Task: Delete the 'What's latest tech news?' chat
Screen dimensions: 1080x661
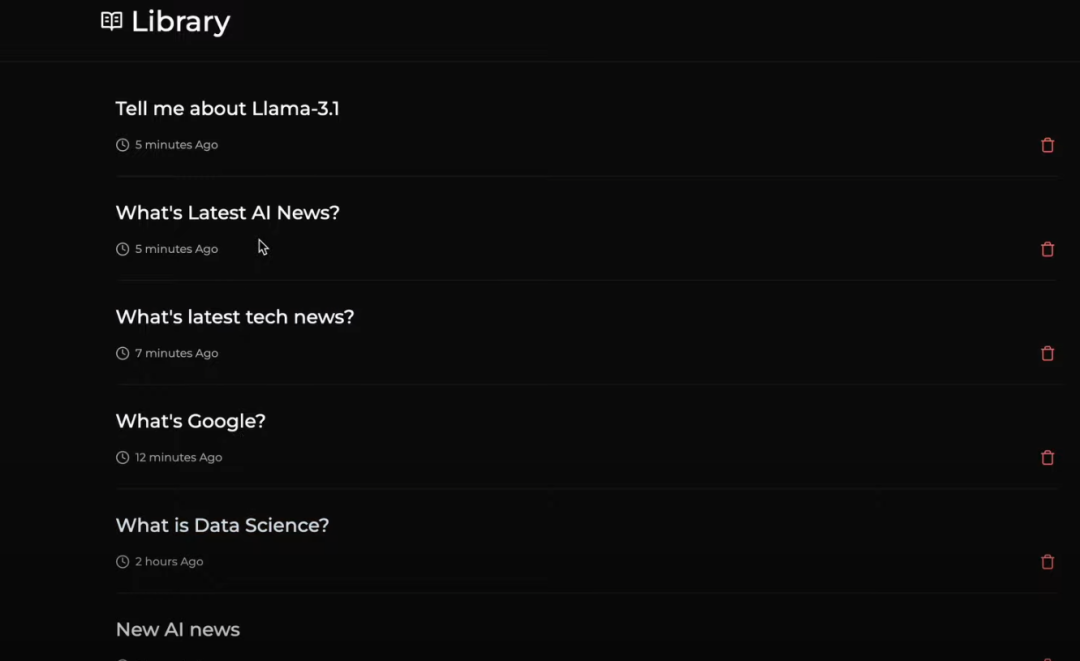Action: point(1047,353)
